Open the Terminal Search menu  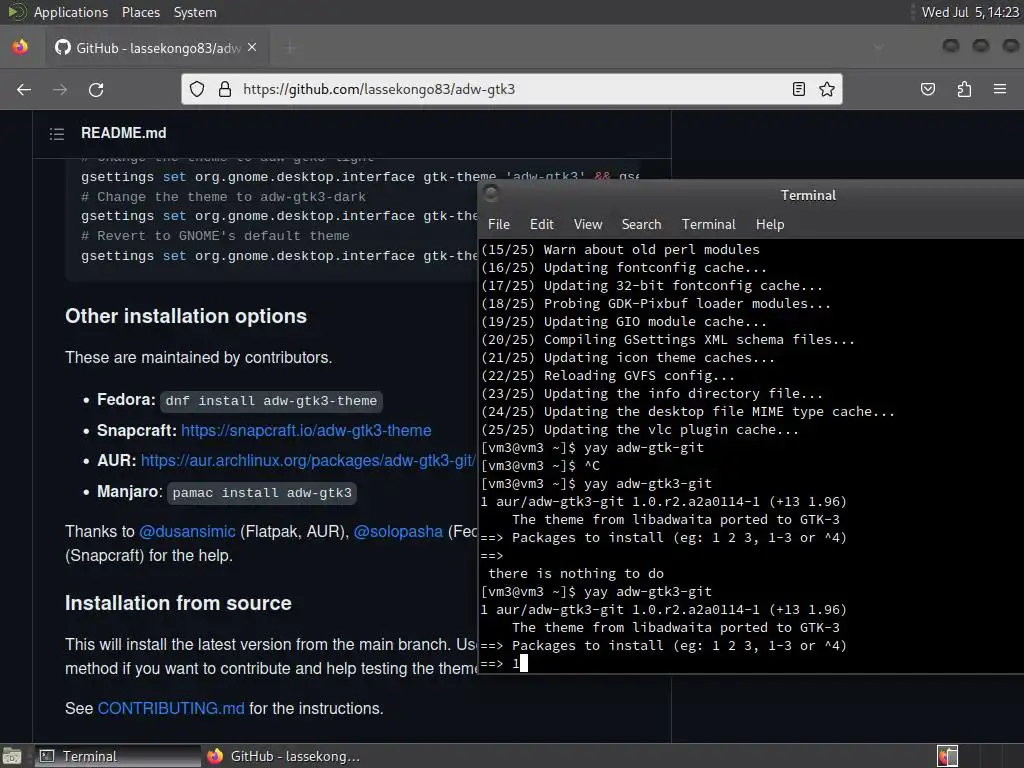click(641, 224)
